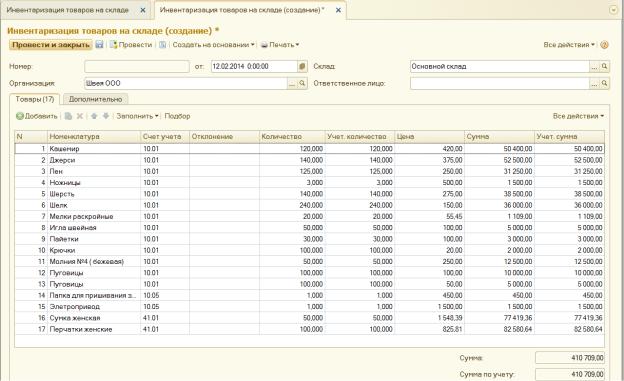Click the date field showing 12.02.2014
624x381 pixels.
pos(254,66)
